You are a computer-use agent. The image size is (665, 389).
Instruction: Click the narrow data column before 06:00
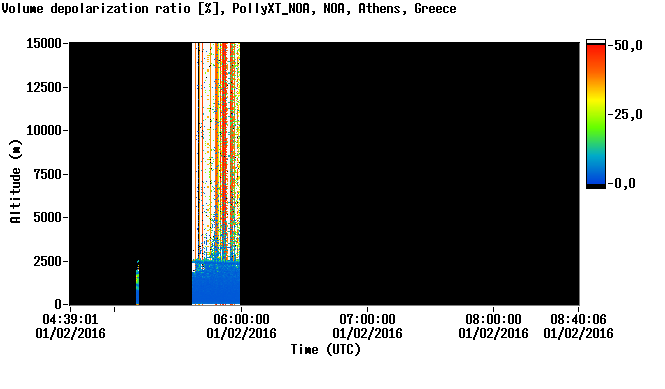tap(137, 283)
